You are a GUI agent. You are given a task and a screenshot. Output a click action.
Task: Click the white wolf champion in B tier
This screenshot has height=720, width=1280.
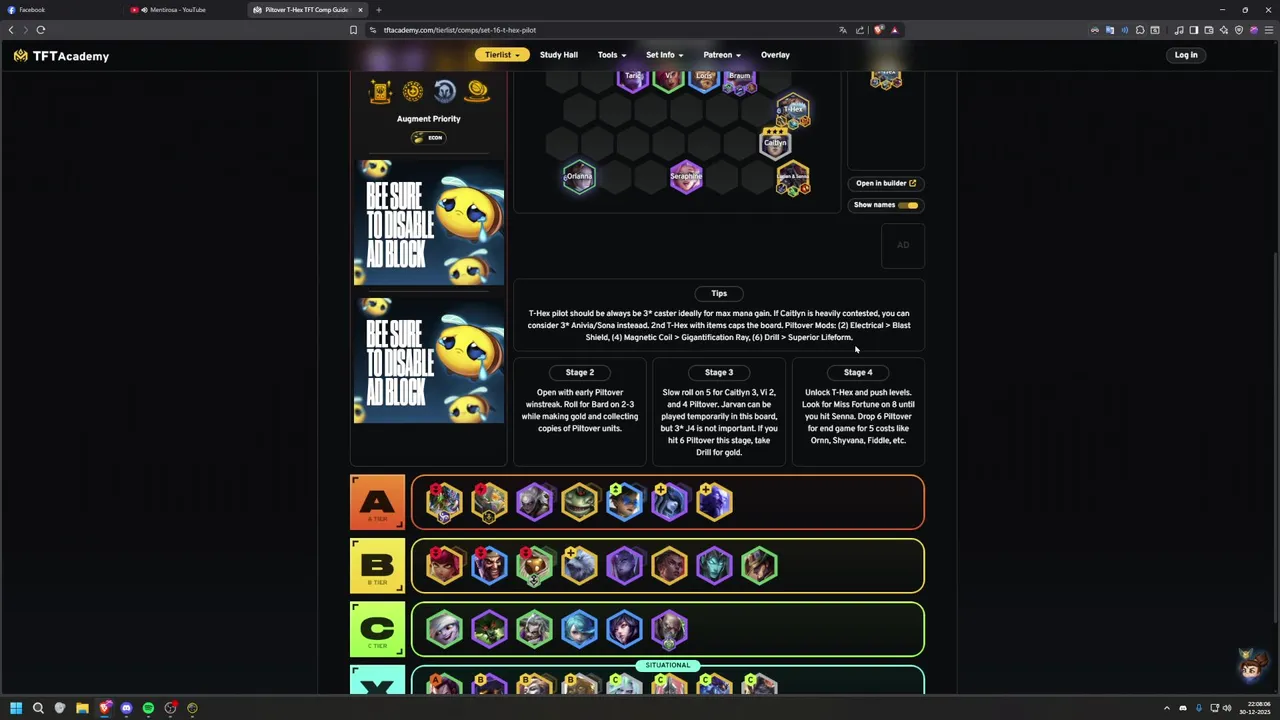(x=579, y=566)
